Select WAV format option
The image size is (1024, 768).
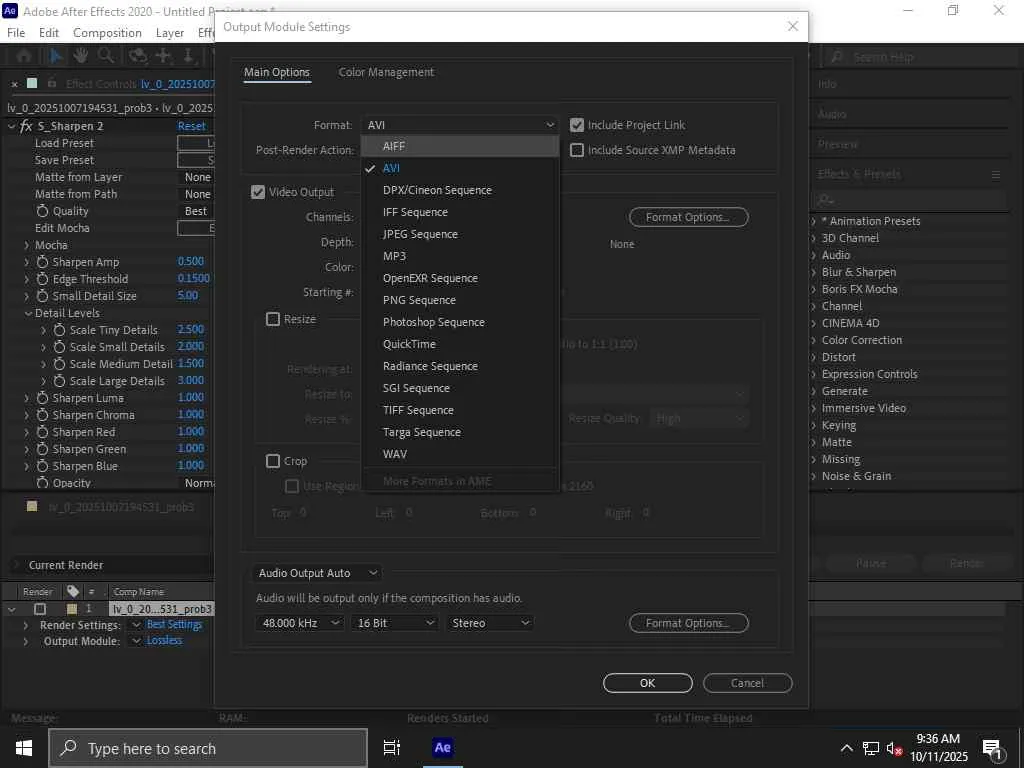tap(460, 454)
